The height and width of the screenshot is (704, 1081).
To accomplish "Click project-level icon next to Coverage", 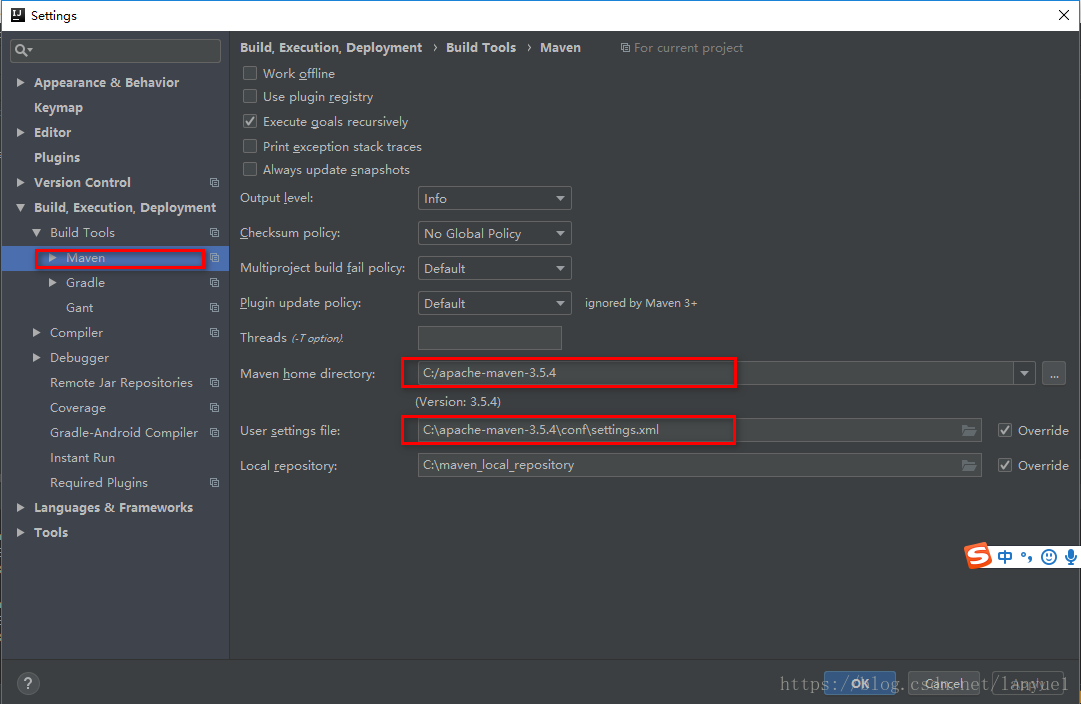I will coord(214,408).
